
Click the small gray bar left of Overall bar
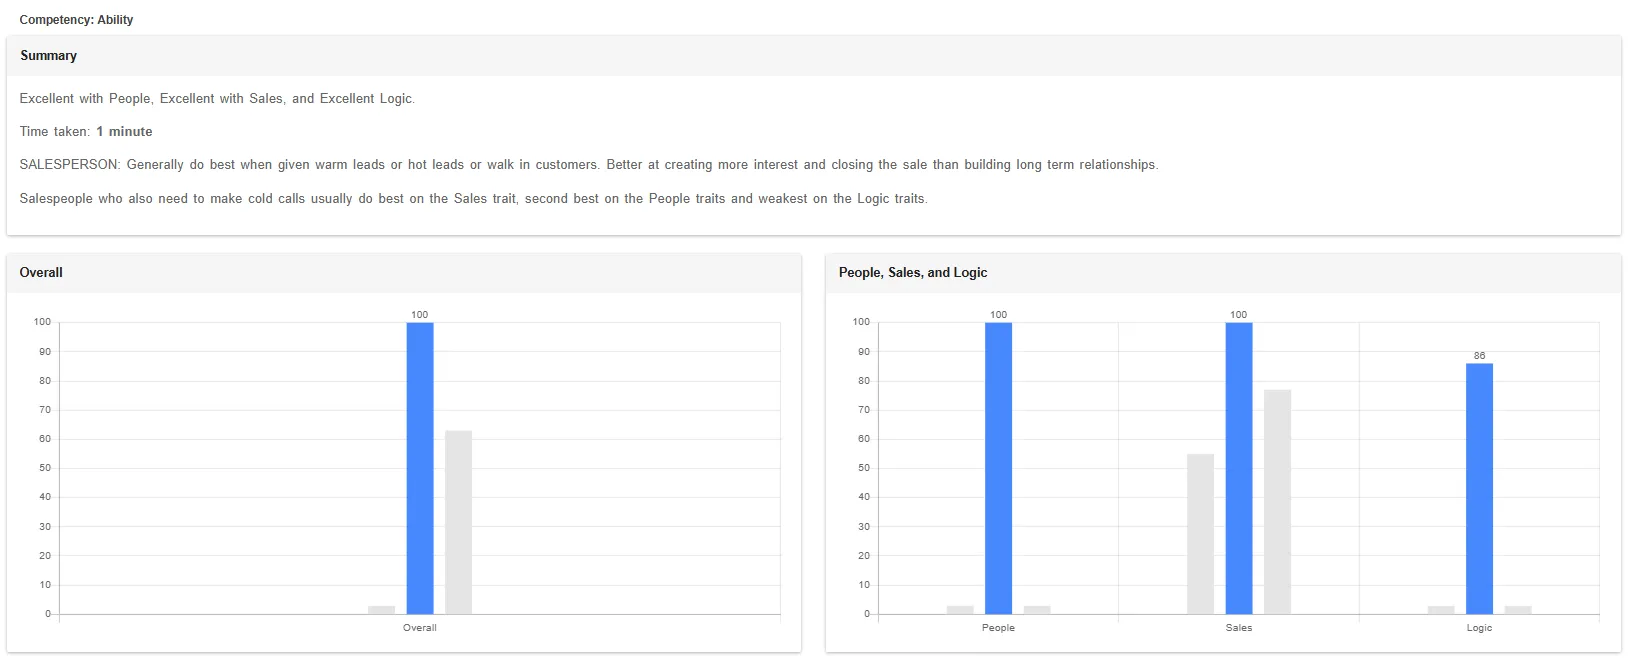tap(381, 610)
